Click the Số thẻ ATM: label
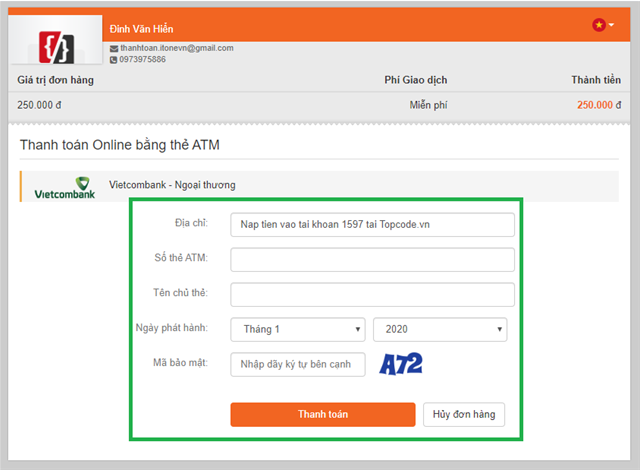 click(181, 258)
